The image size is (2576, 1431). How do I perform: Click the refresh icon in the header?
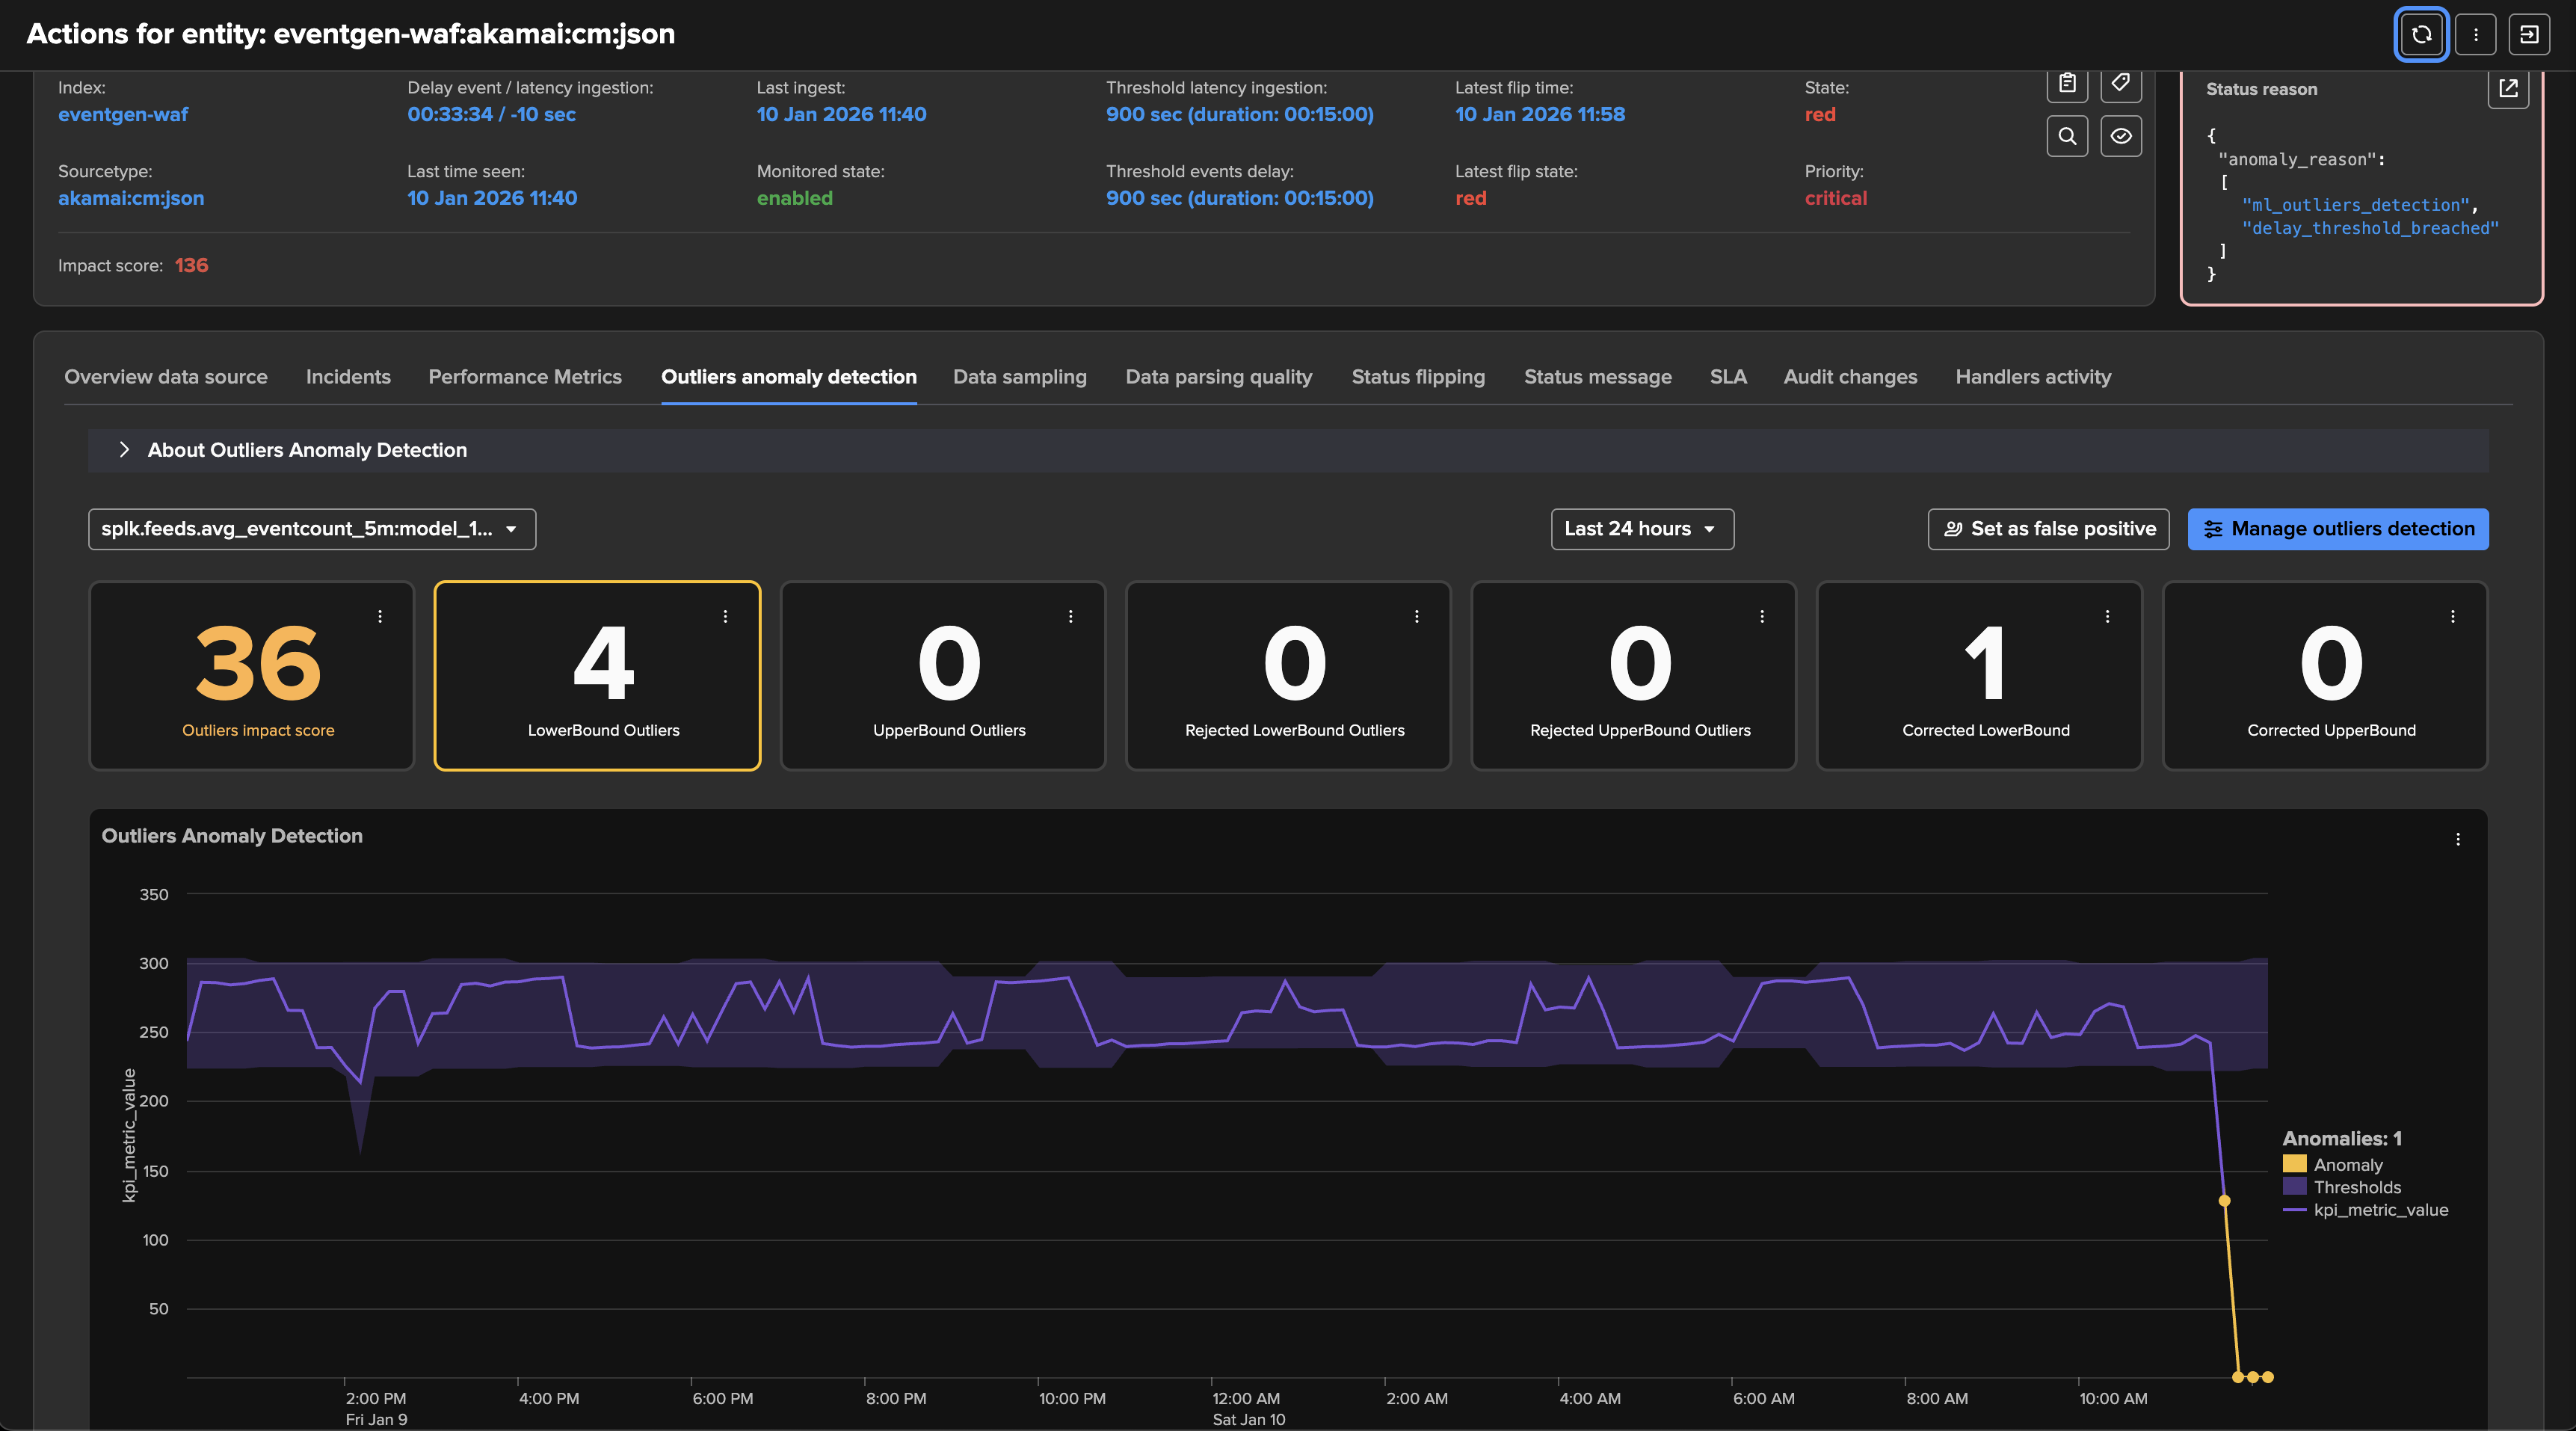[2421, 34]
